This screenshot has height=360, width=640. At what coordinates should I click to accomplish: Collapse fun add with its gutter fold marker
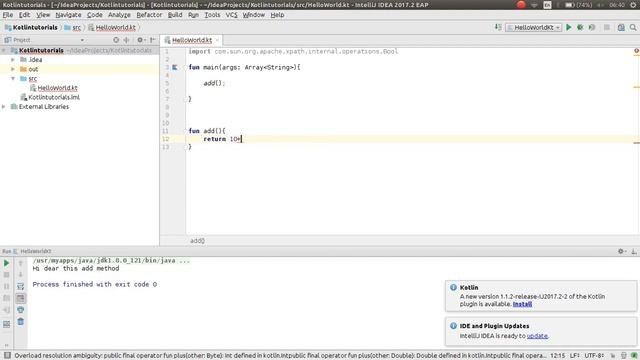point(186,131)
